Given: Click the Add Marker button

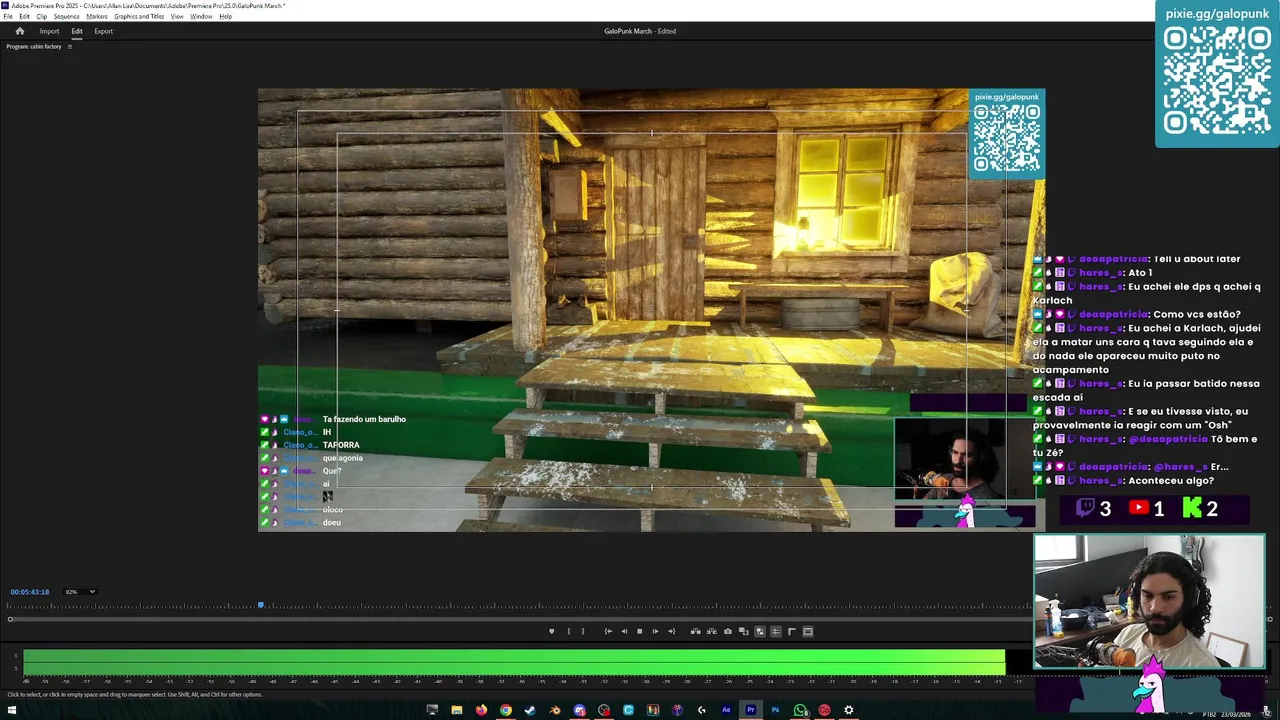Looking at the screenshot, I should [551, 631].
